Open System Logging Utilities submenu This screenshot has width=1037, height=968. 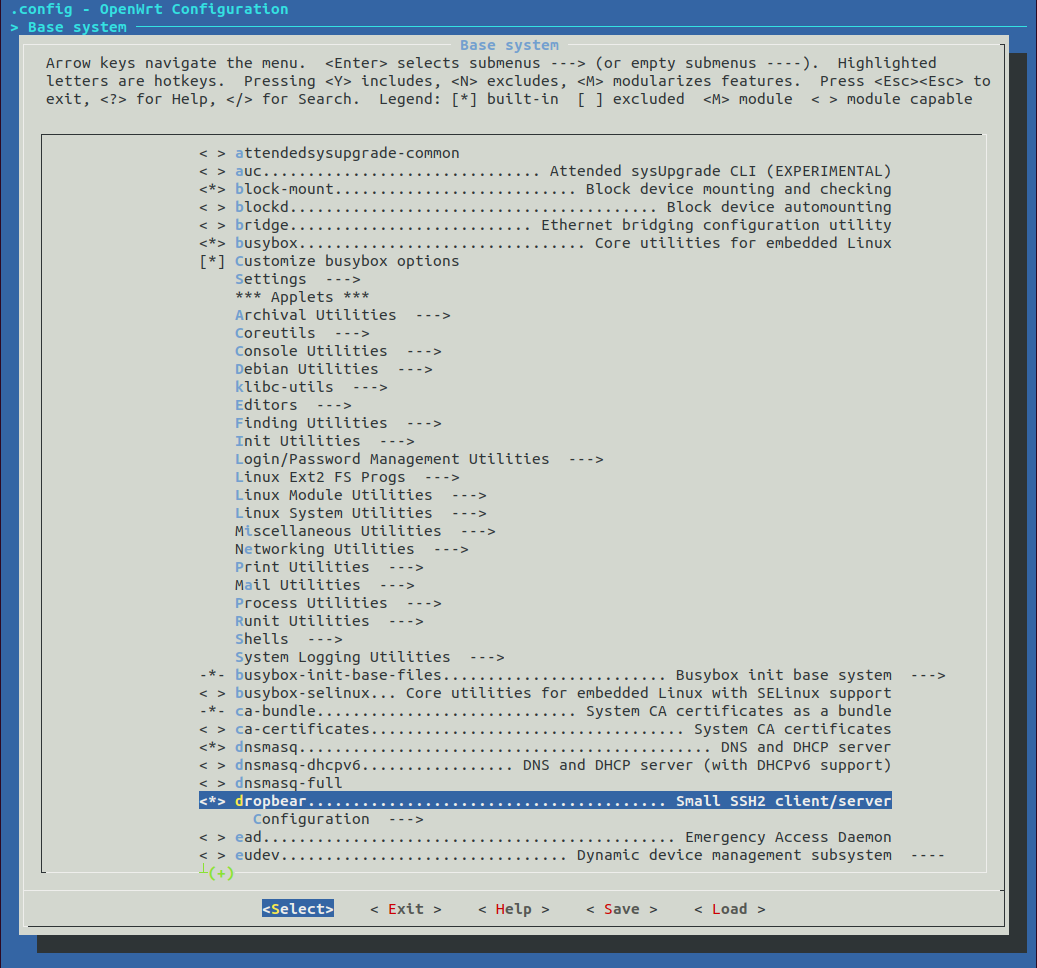click(x=370, y=657)
